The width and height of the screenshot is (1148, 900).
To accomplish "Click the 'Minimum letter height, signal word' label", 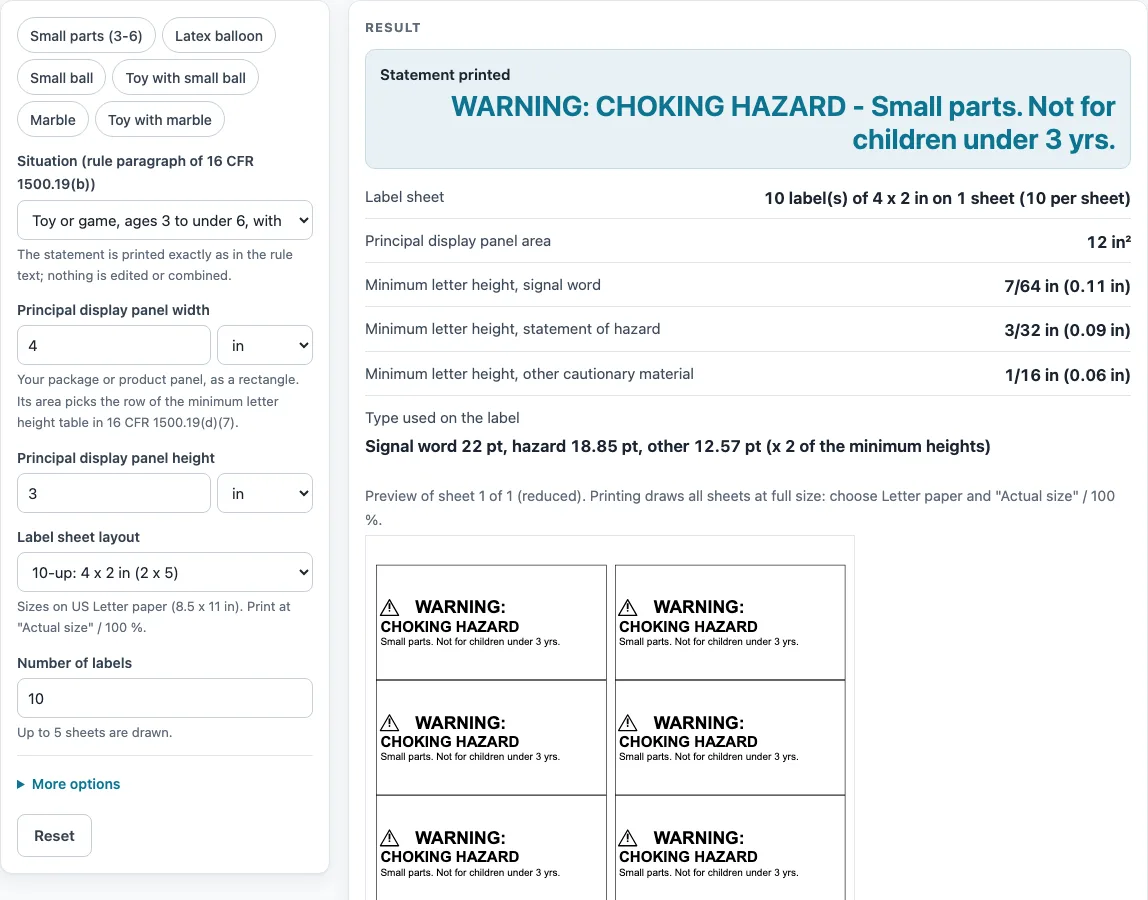I will [482, 285].
